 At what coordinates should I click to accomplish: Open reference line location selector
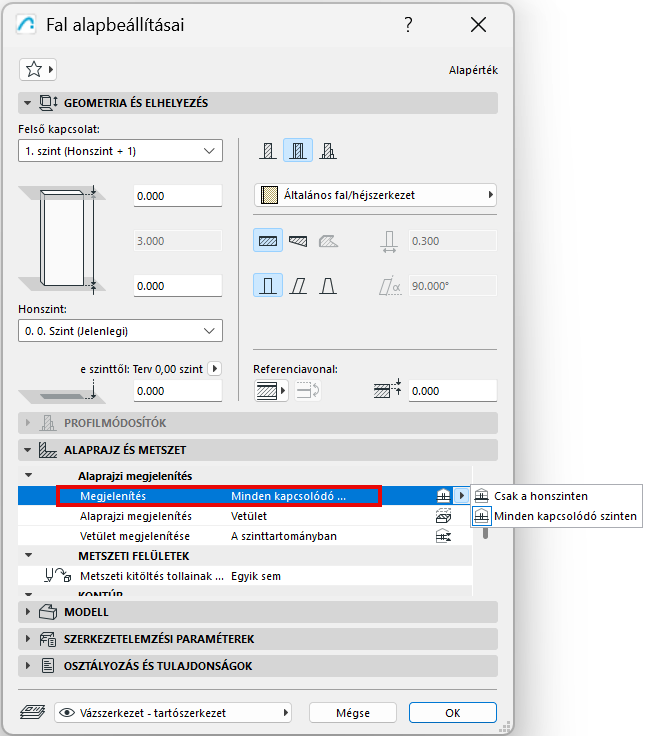tap(271, 391)
